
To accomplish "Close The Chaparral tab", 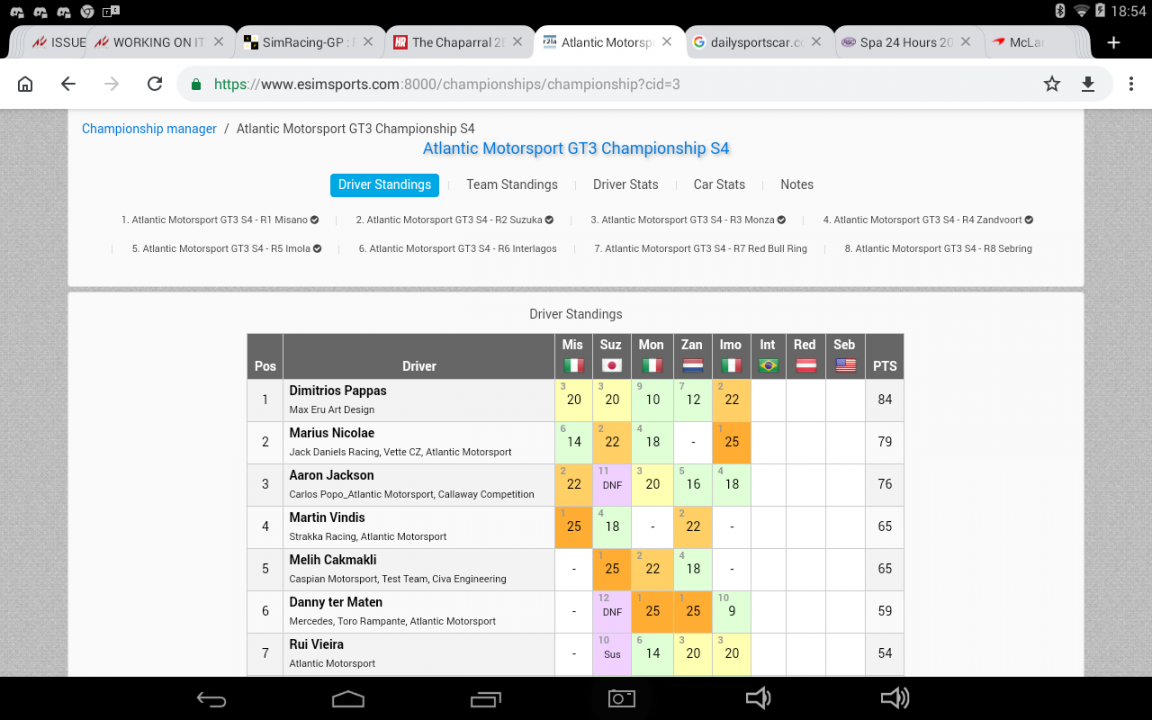I will point(517,42).
